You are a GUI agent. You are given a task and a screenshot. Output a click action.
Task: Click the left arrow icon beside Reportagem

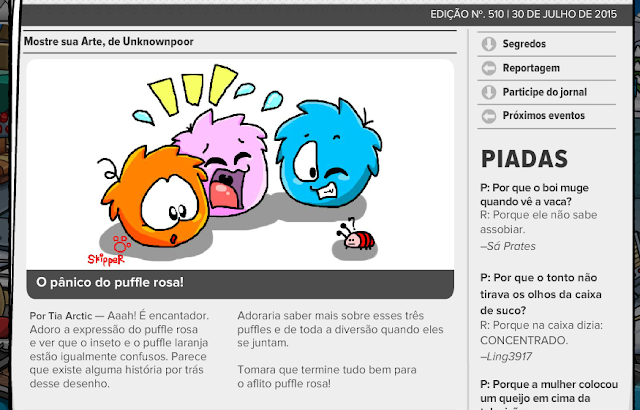click(489, 68)
